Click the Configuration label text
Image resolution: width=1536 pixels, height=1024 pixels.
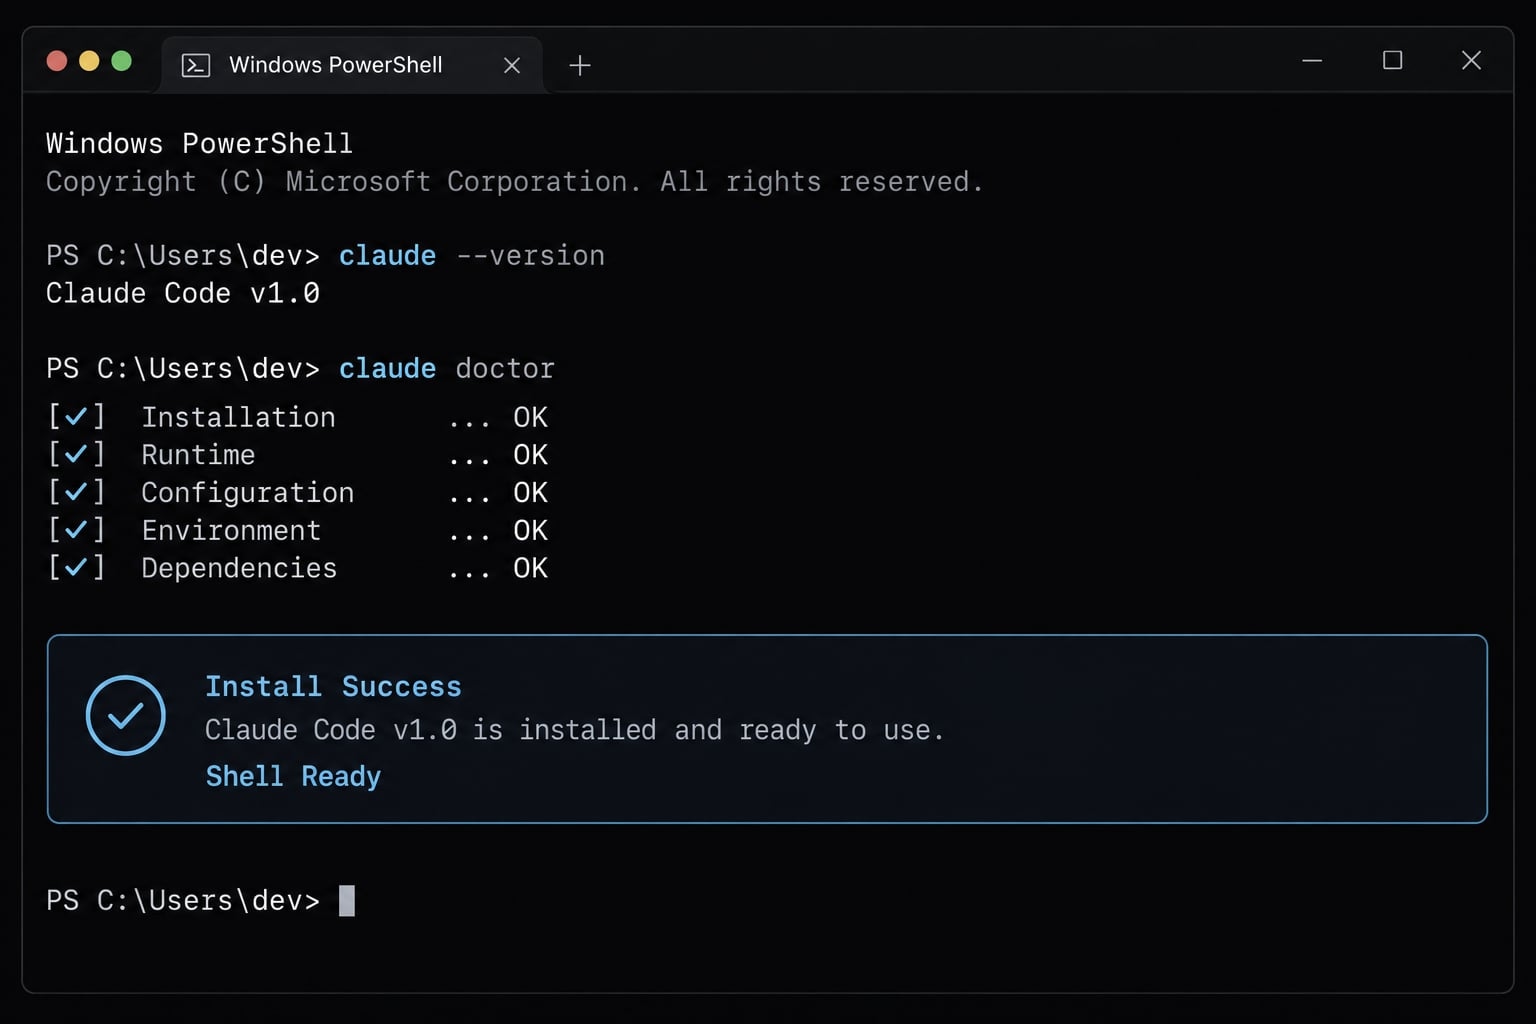click(x=248, y=493)
